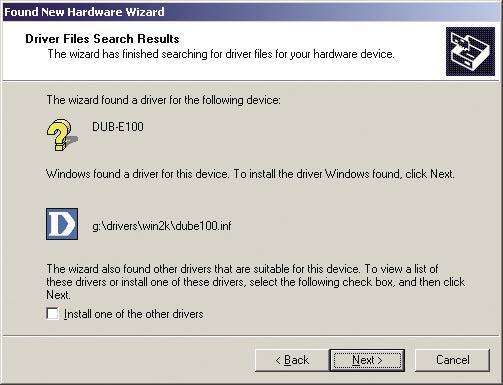The width and height of the screenshot is (503, 385).
Task: Click the yellow question mark device icon
Action: [59, 135]
